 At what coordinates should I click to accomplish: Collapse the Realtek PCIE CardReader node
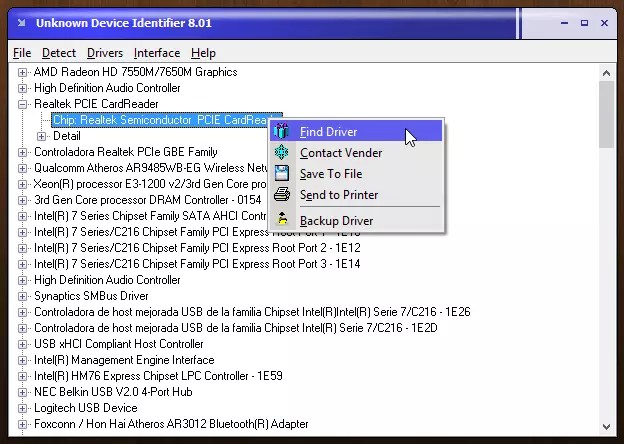22,104
